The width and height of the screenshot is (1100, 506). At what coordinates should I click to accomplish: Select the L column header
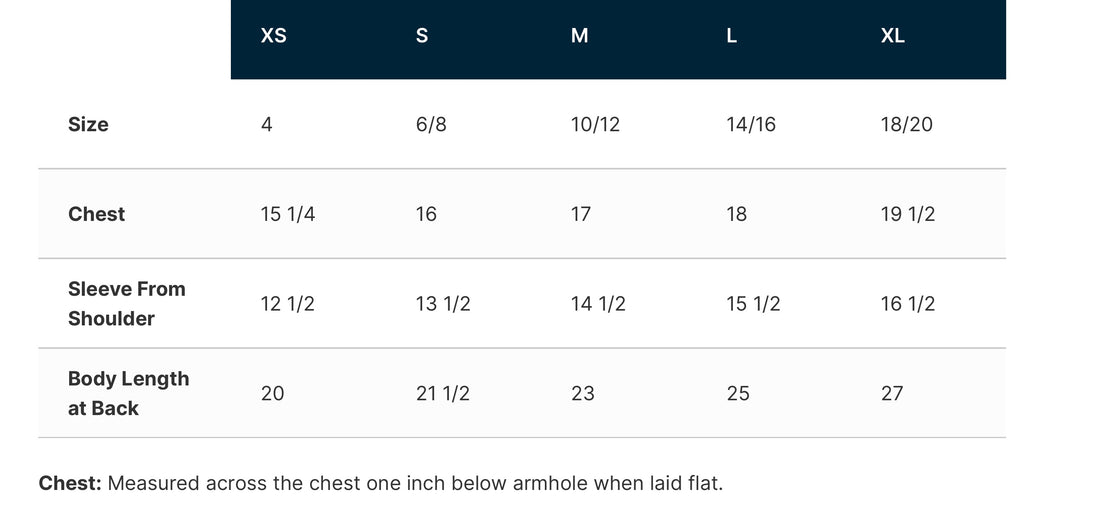tap(732, 36)
